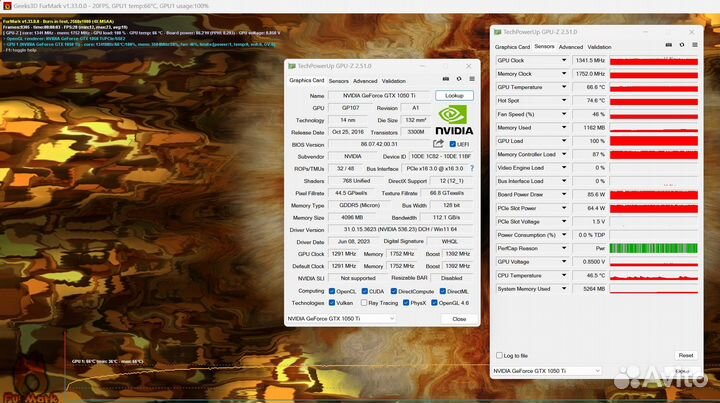Toggle the PhysX checkbox
The width and height of the screenshot is (720, 403).
(x=406, y=302)
